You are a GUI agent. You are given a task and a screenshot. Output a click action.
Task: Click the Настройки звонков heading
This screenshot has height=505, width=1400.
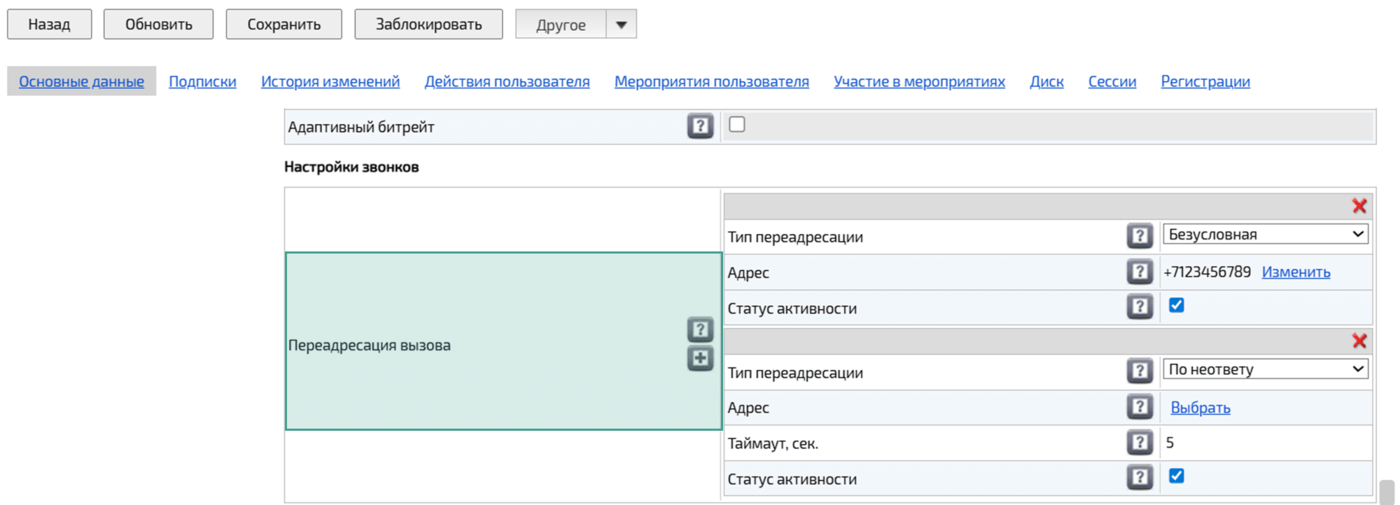tap(351, 167)
